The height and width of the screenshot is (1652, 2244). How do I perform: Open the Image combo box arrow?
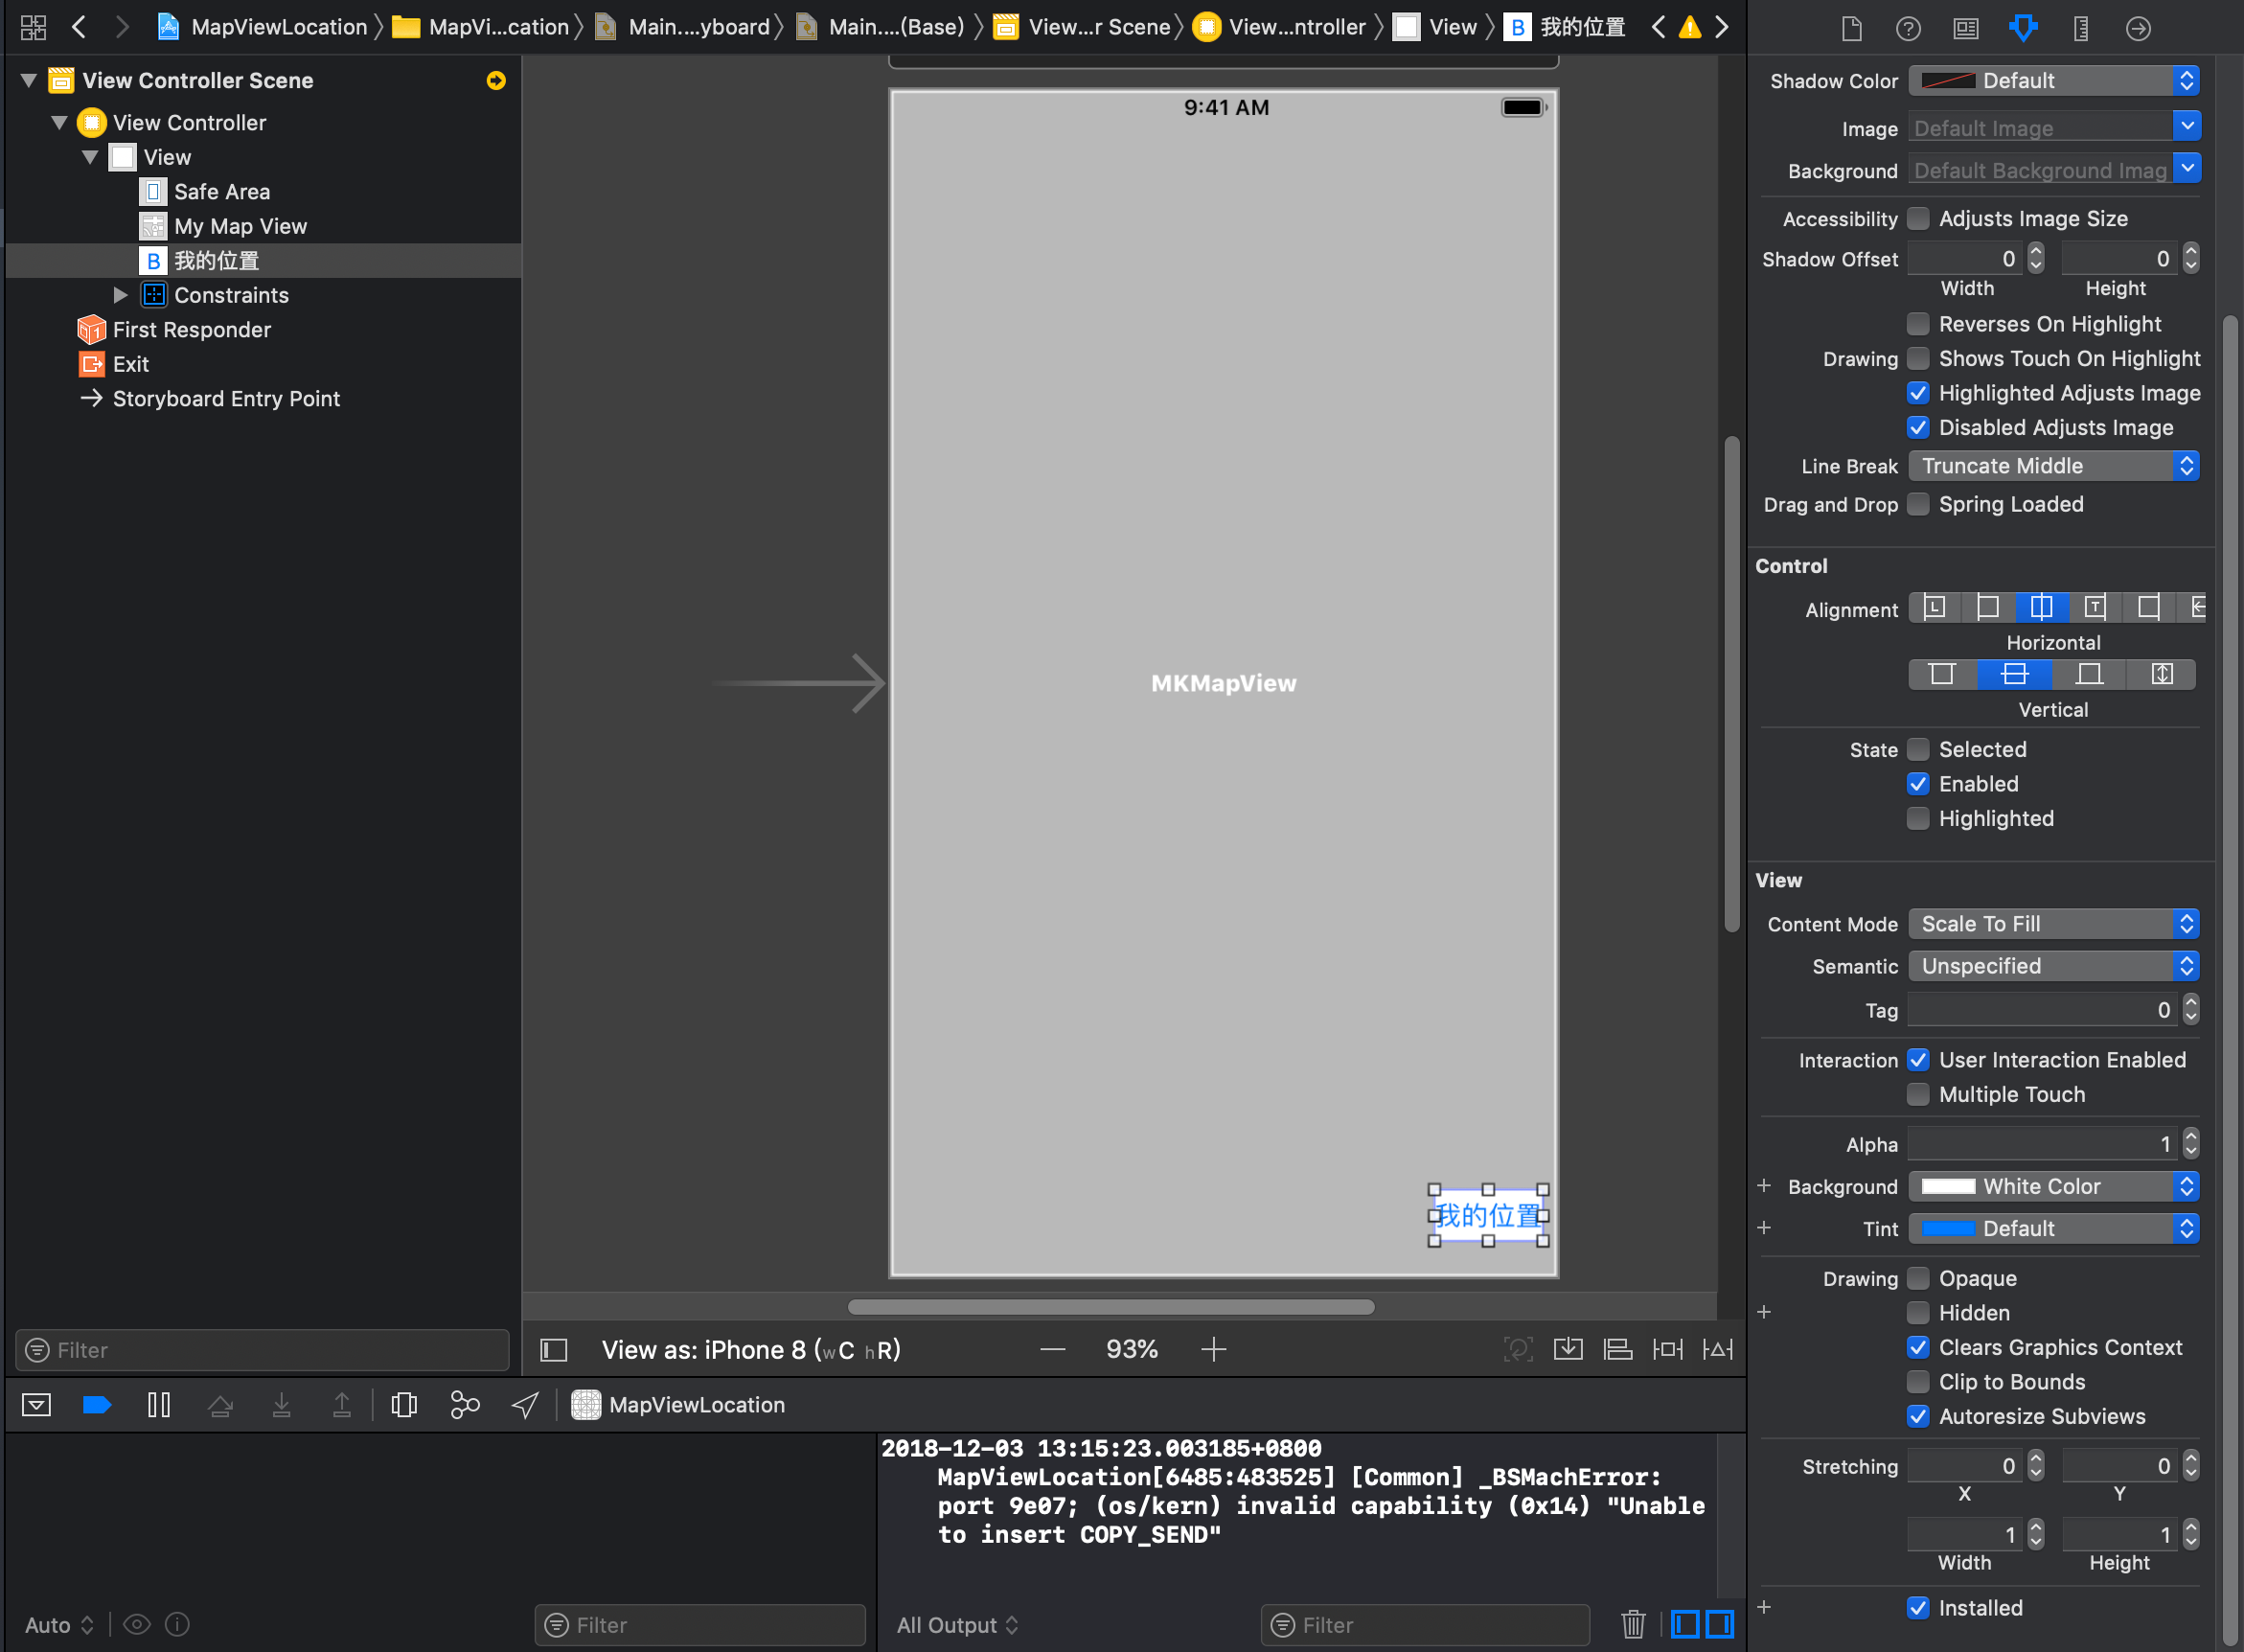(2187, 126)
